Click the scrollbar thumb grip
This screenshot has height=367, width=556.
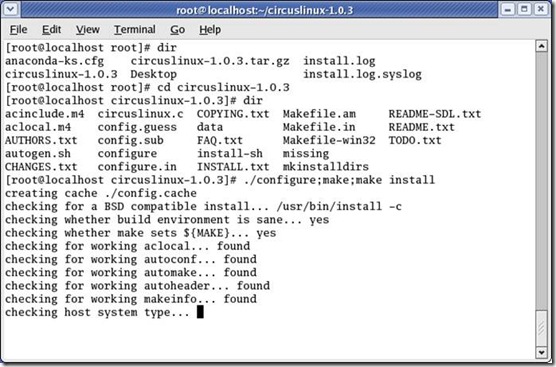coord(541,328)
